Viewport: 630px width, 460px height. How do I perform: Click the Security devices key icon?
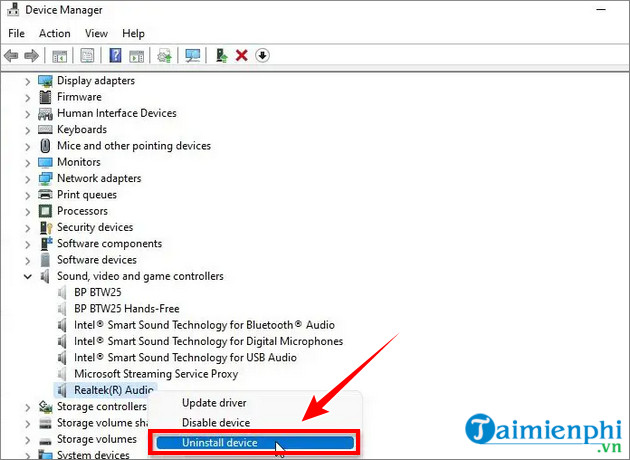[46, 227]
